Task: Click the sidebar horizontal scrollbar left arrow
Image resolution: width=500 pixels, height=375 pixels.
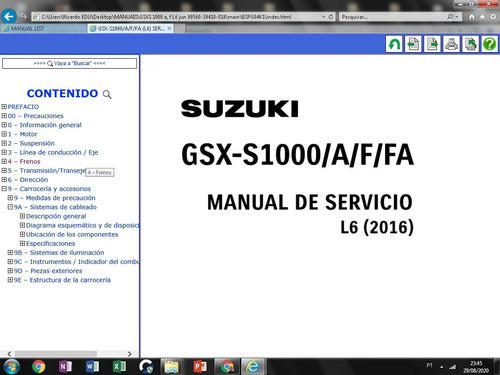Action: pyautogui.click(x=9, y=354)
